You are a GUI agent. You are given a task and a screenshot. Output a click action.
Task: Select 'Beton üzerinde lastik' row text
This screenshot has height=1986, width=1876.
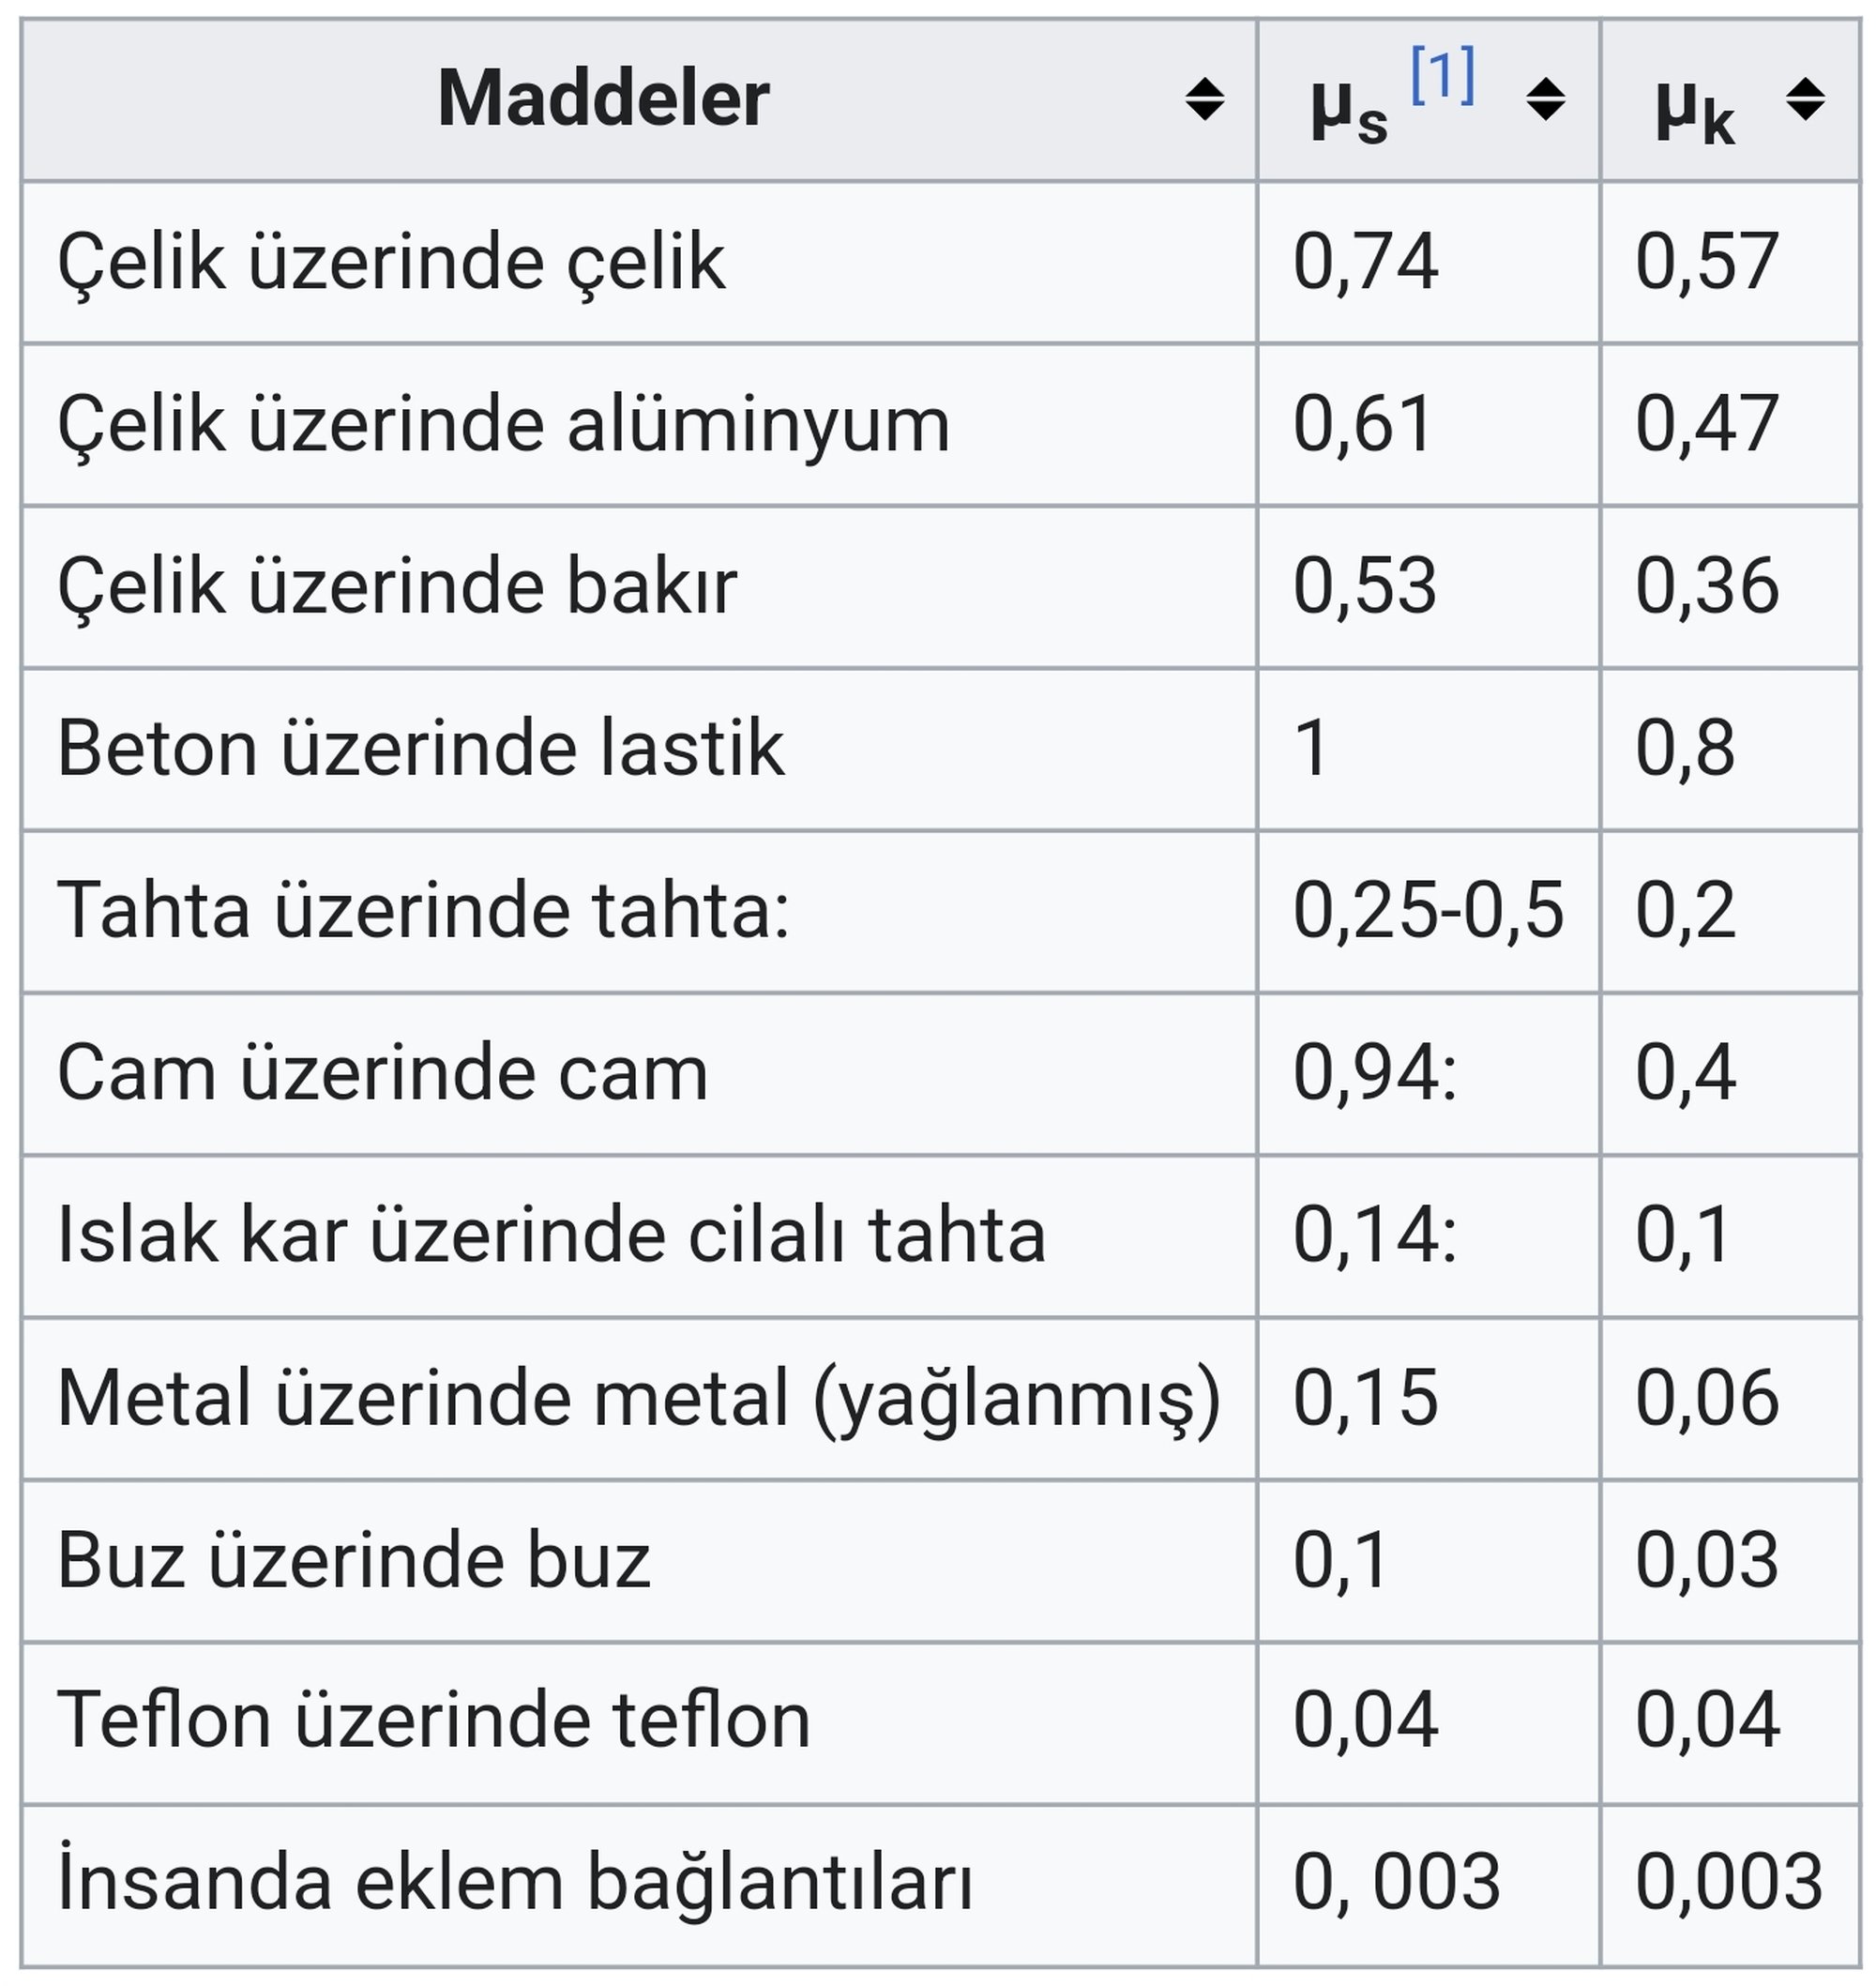click(x=420, y=749)
